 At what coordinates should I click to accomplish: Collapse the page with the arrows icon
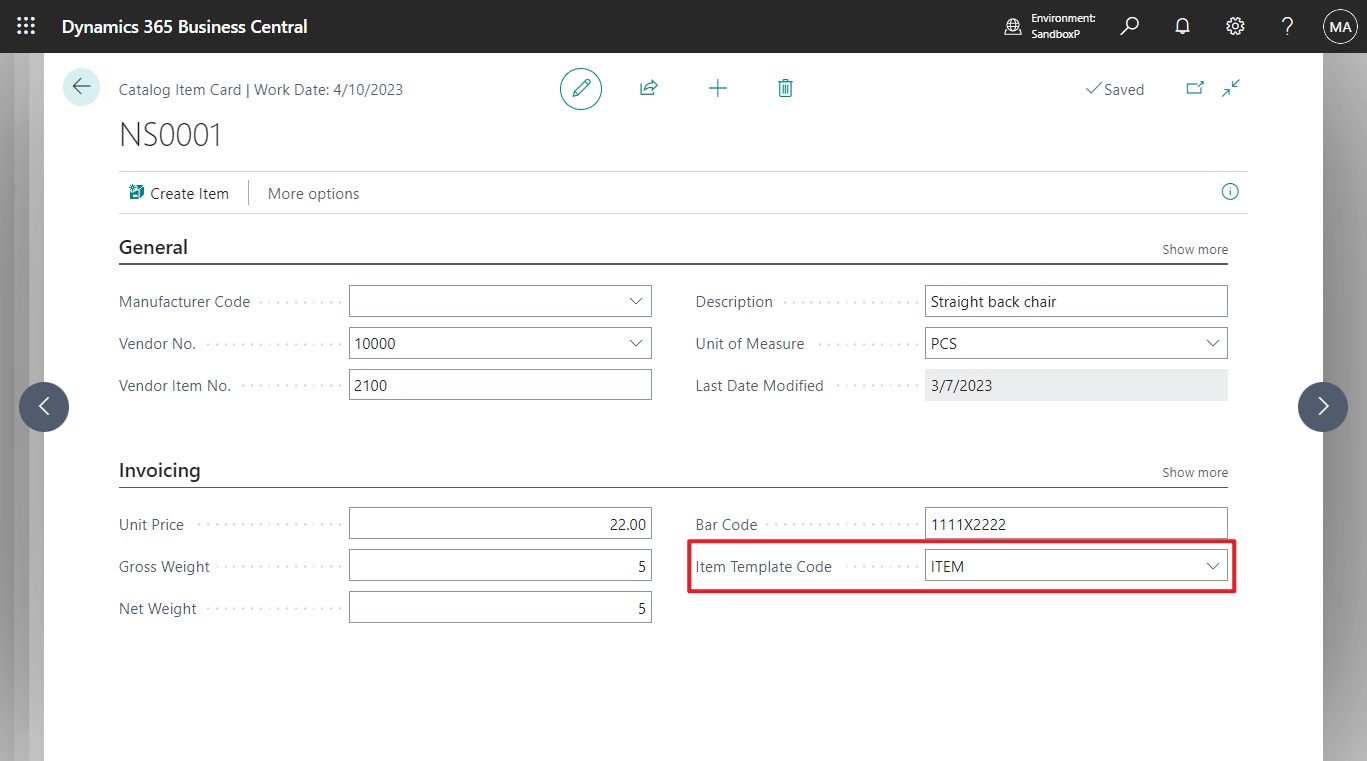coord(1231,88)
